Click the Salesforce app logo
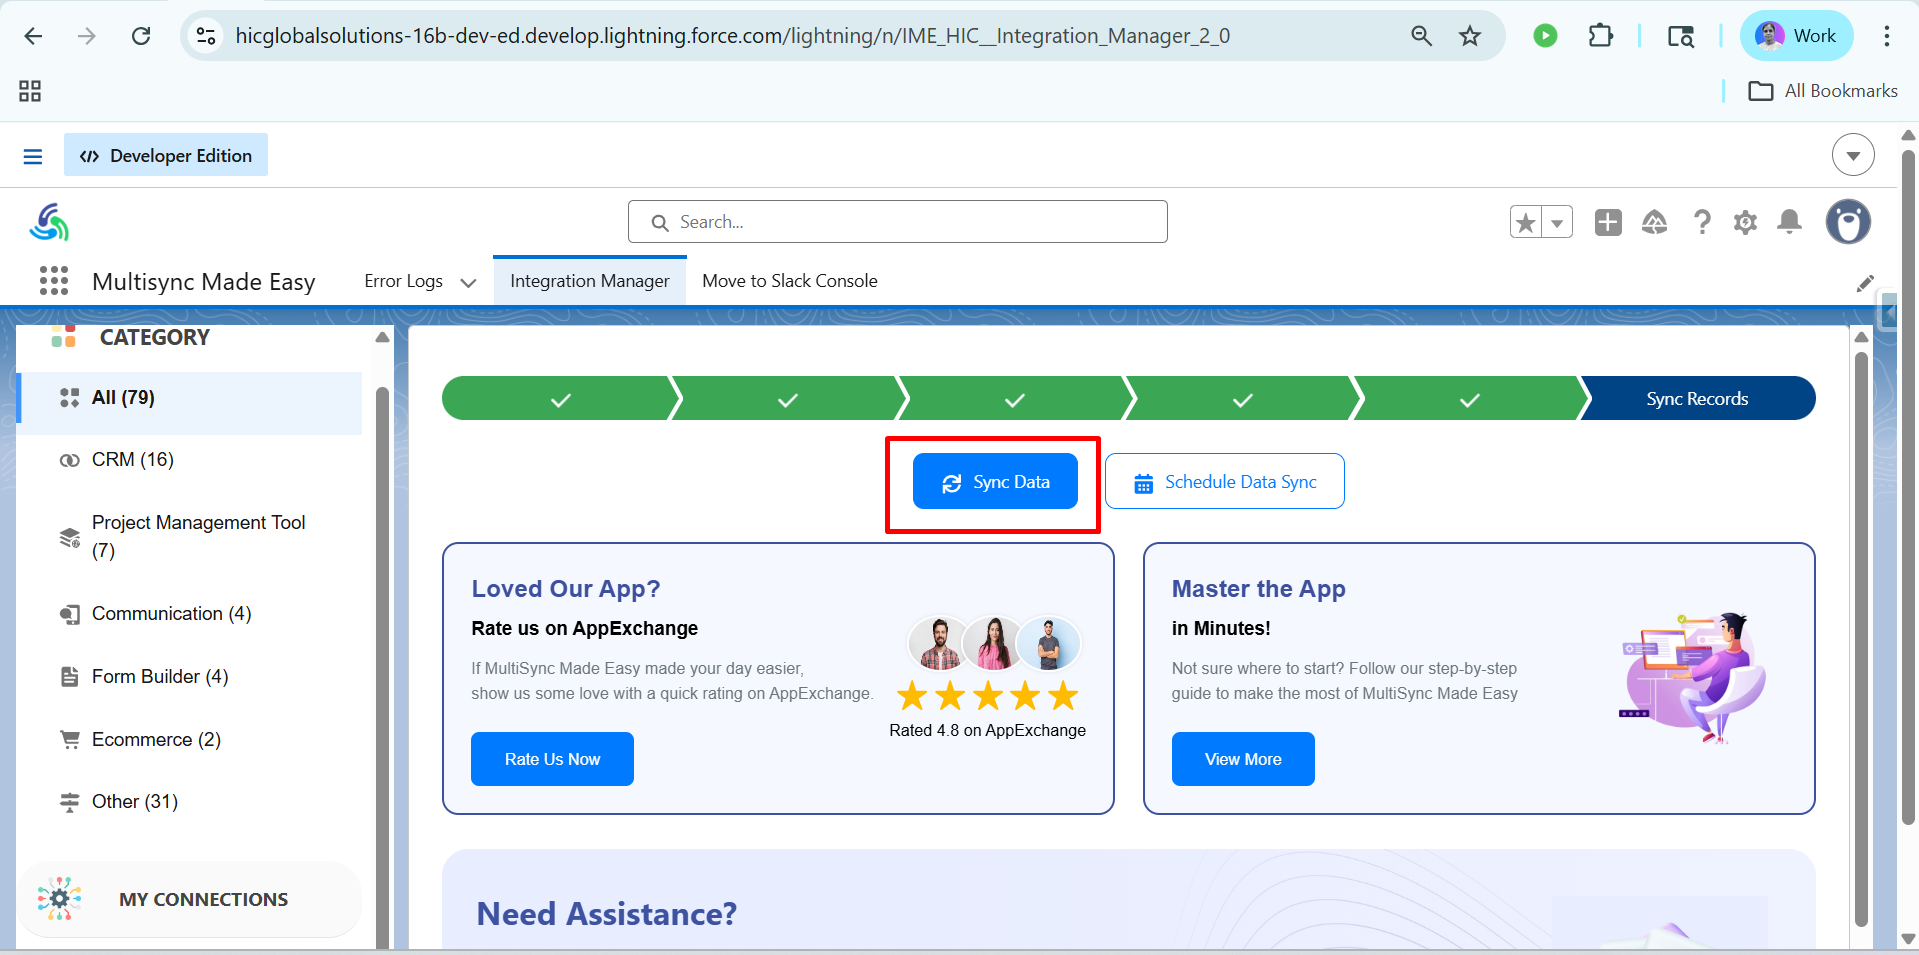1919x955 pixels. coord(49,222)
